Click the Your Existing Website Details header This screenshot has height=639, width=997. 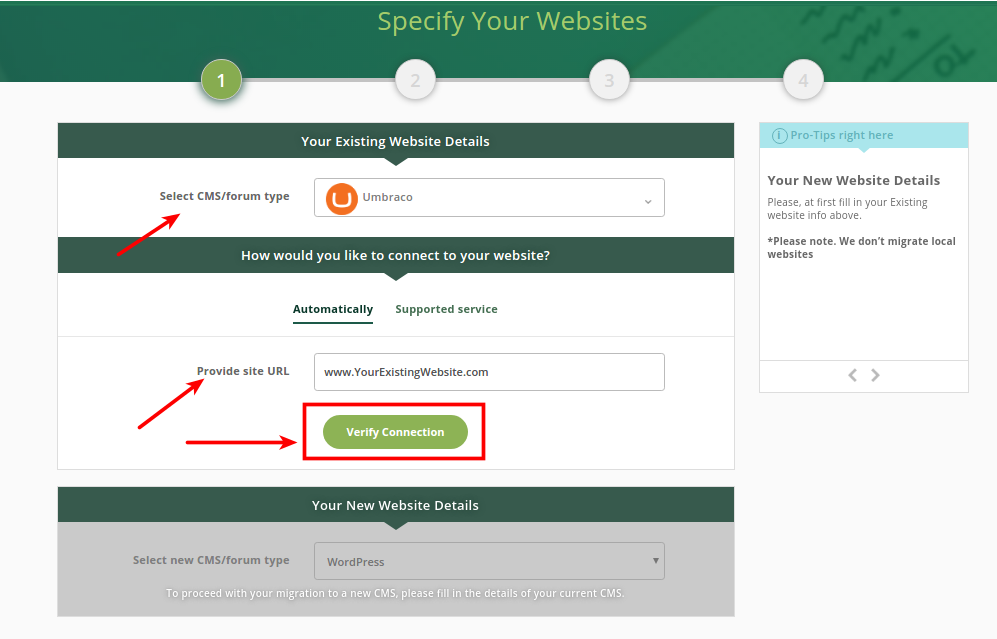point(395,141)
